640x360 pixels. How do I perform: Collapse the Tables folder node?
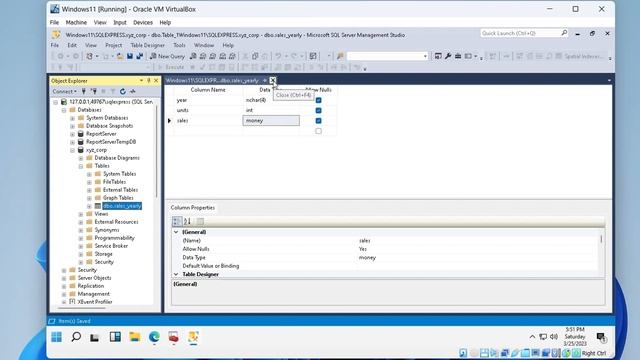click(81, 166)
